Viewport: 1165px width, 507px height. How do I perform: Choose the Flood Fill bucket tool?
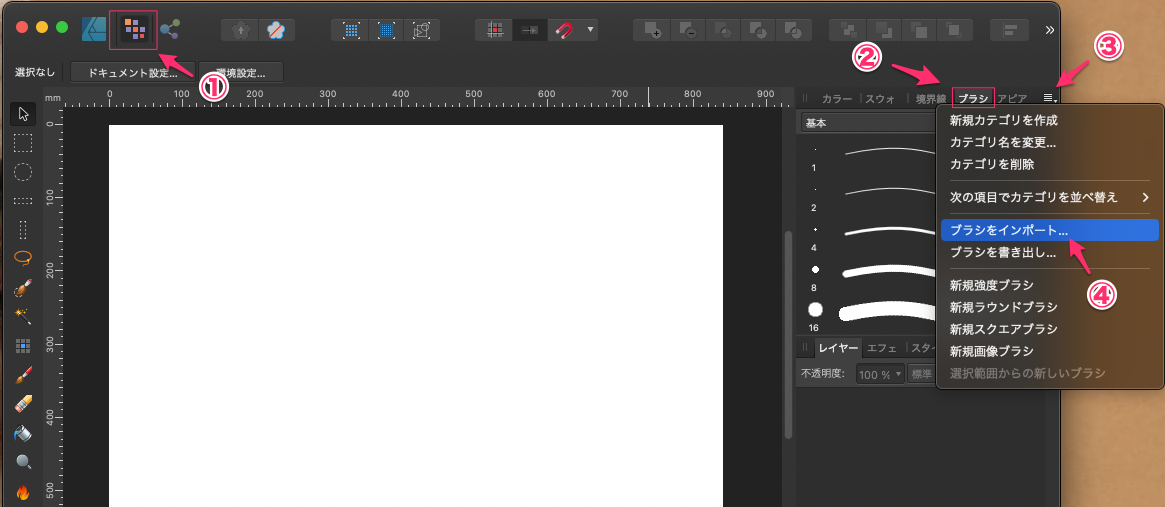[23, 433]
